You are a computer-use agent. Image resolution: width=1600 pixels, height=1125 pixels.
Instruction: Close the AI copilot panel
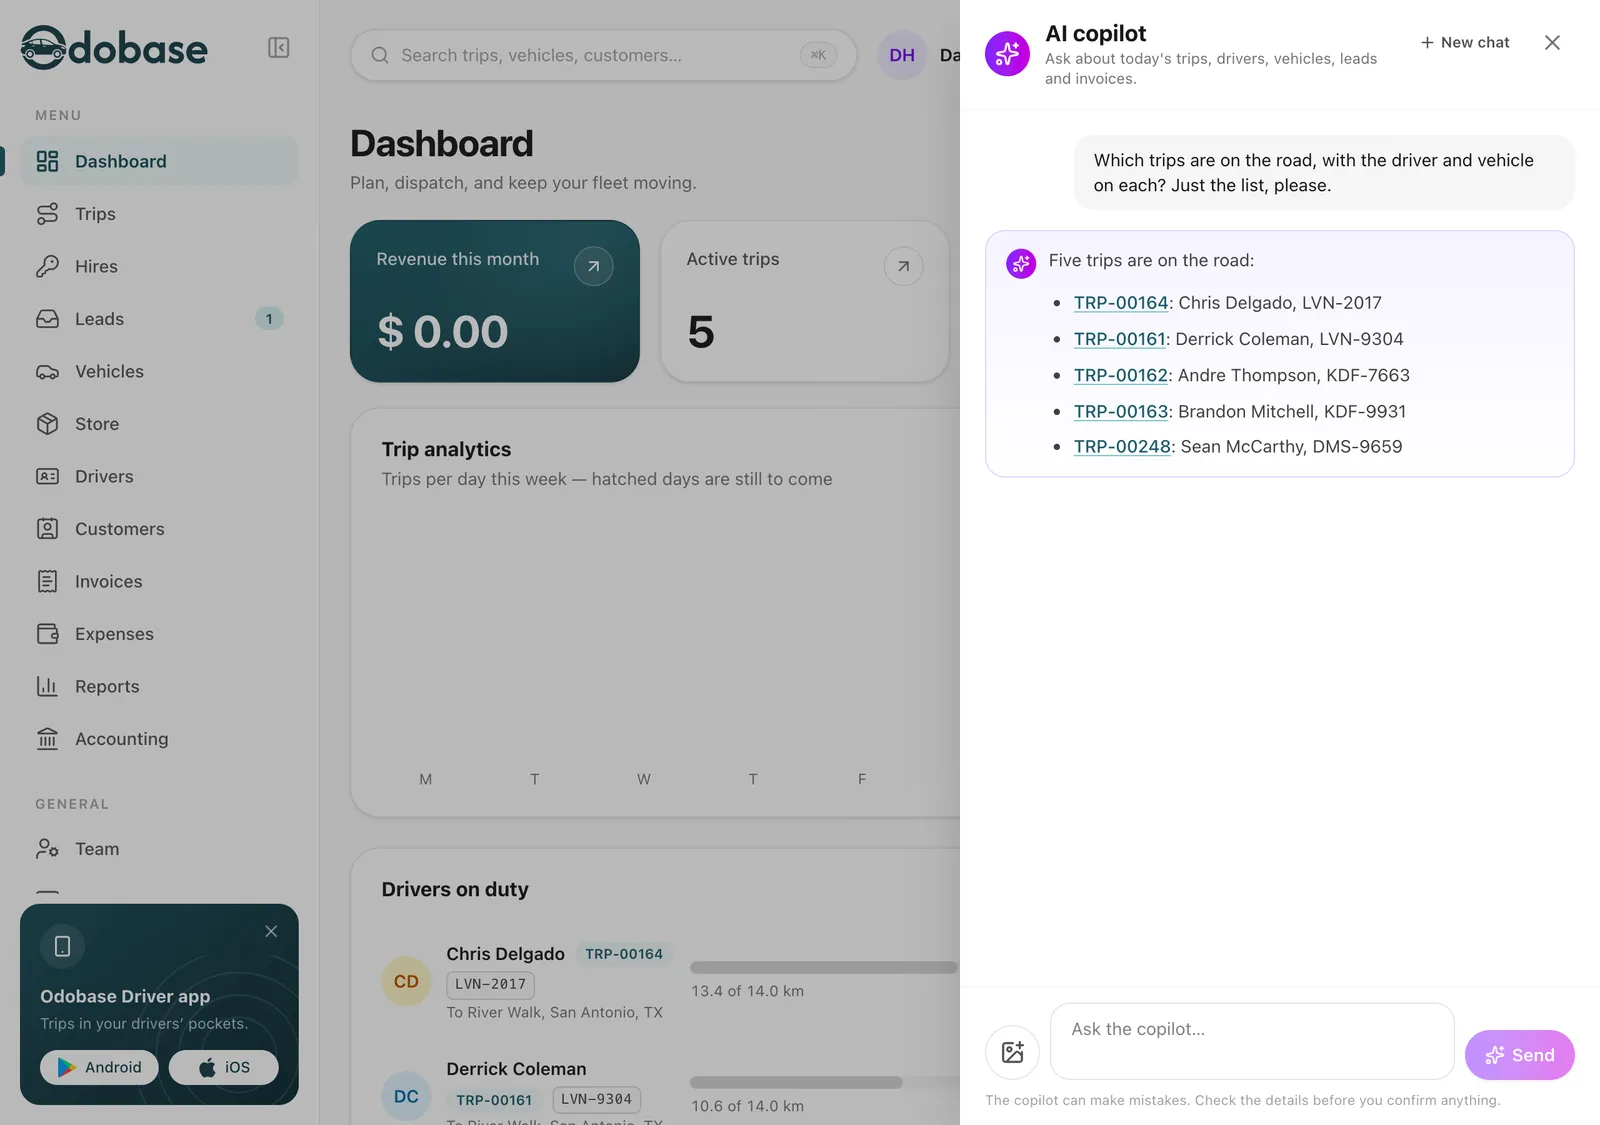point(1552,42)
